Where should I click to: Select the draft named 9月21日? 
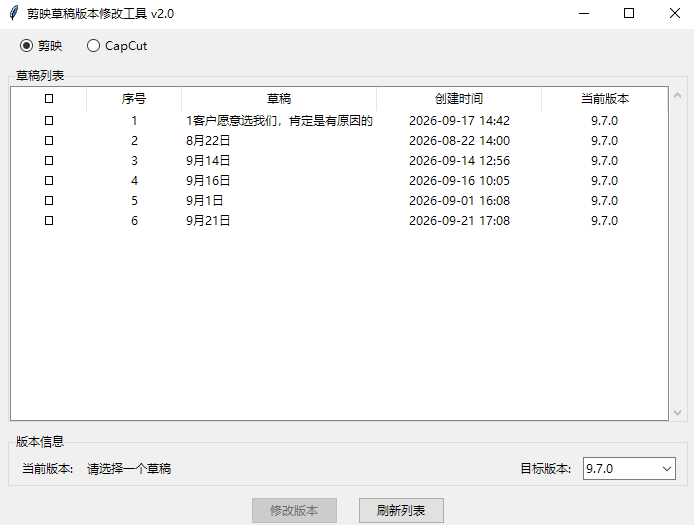click(x=208, y=220)
